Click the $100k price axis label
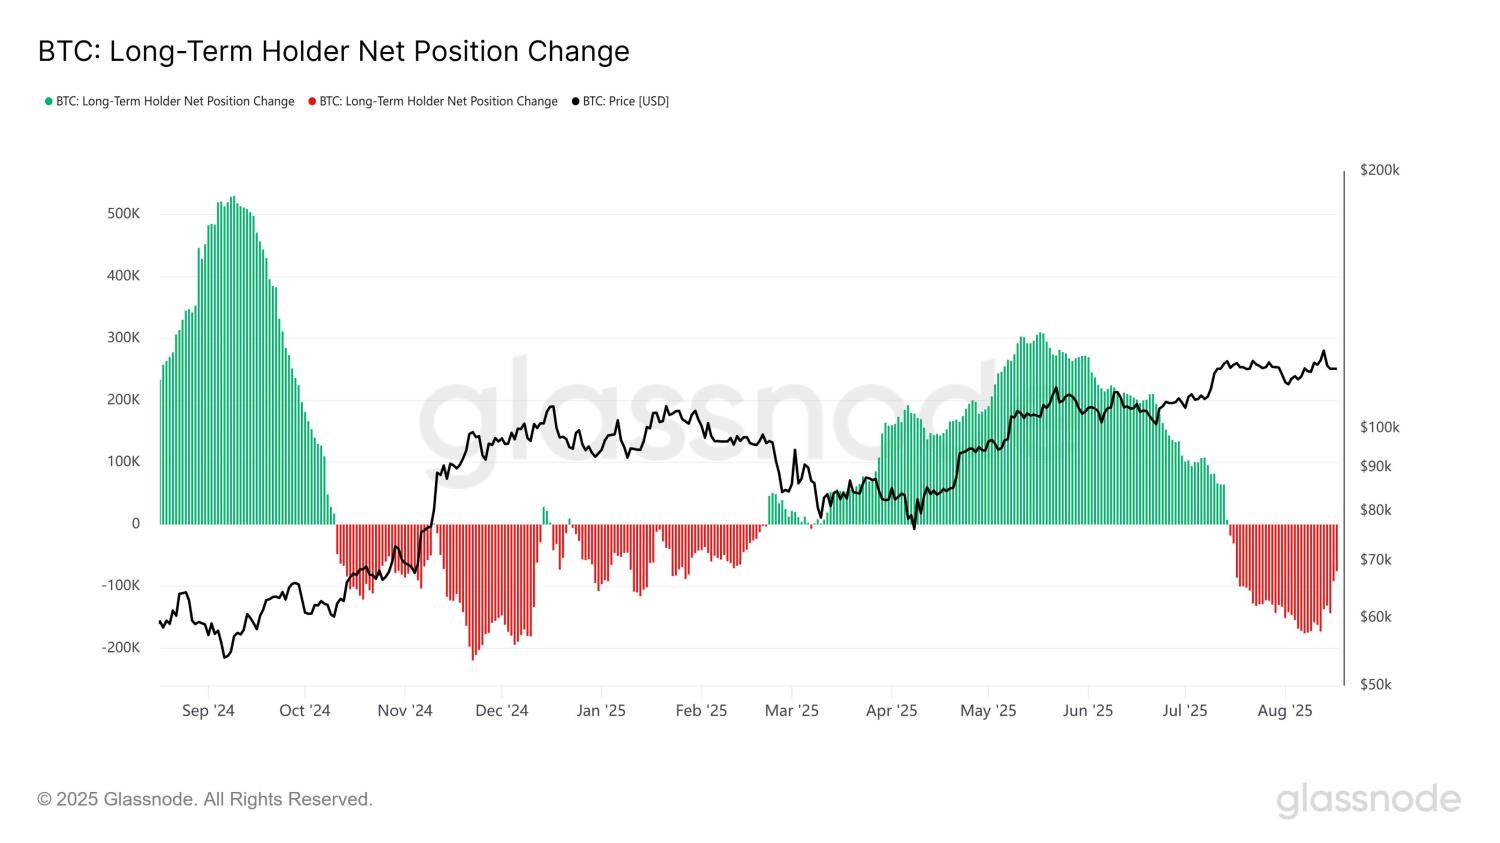The width and height of the screenshot is (1500, 843). pos(1379,428)
